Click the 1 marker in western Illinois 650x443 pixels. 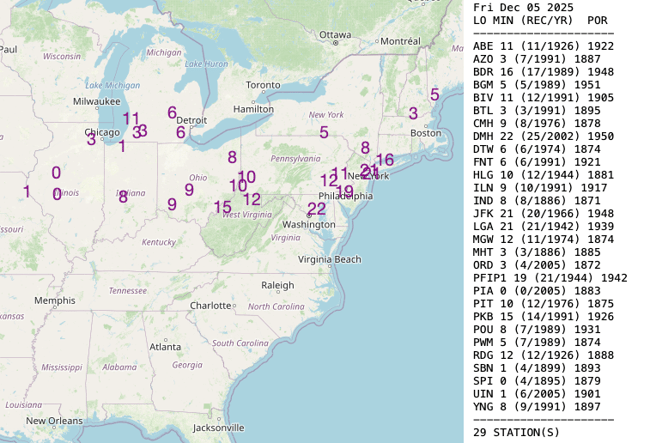coord(27,191)
